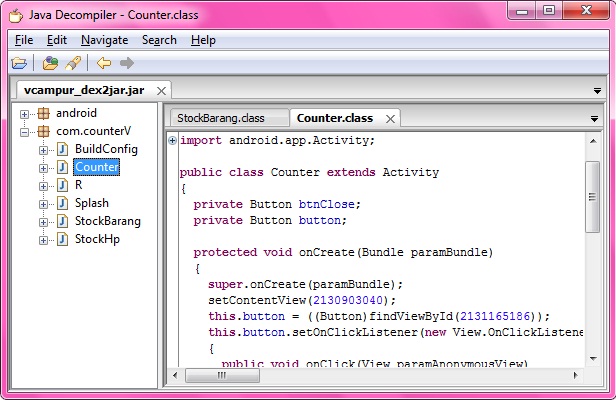Viewport: 616px width, 400px height.
Task: Expand the android package node
Action: pyautogui.click(x=24, y=114)
